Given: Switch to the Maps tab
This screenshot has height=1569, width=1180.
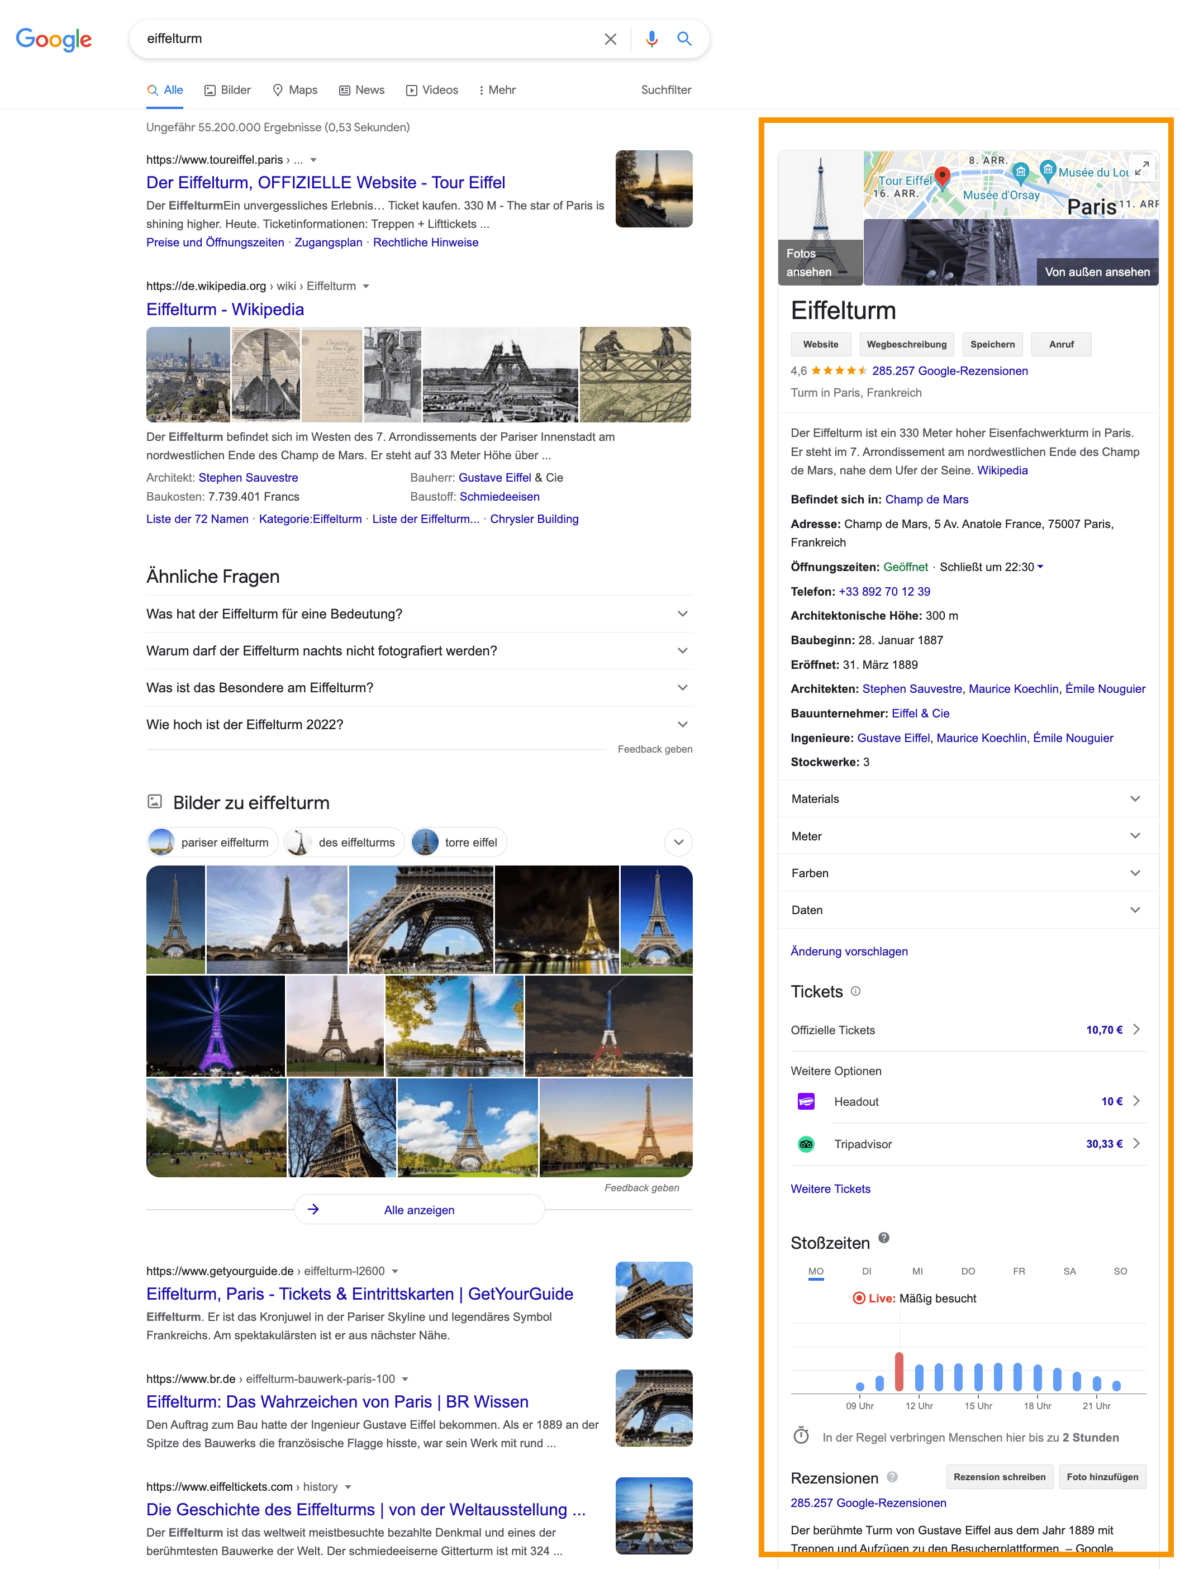Looking at the screenshot, I should point(295,90).
